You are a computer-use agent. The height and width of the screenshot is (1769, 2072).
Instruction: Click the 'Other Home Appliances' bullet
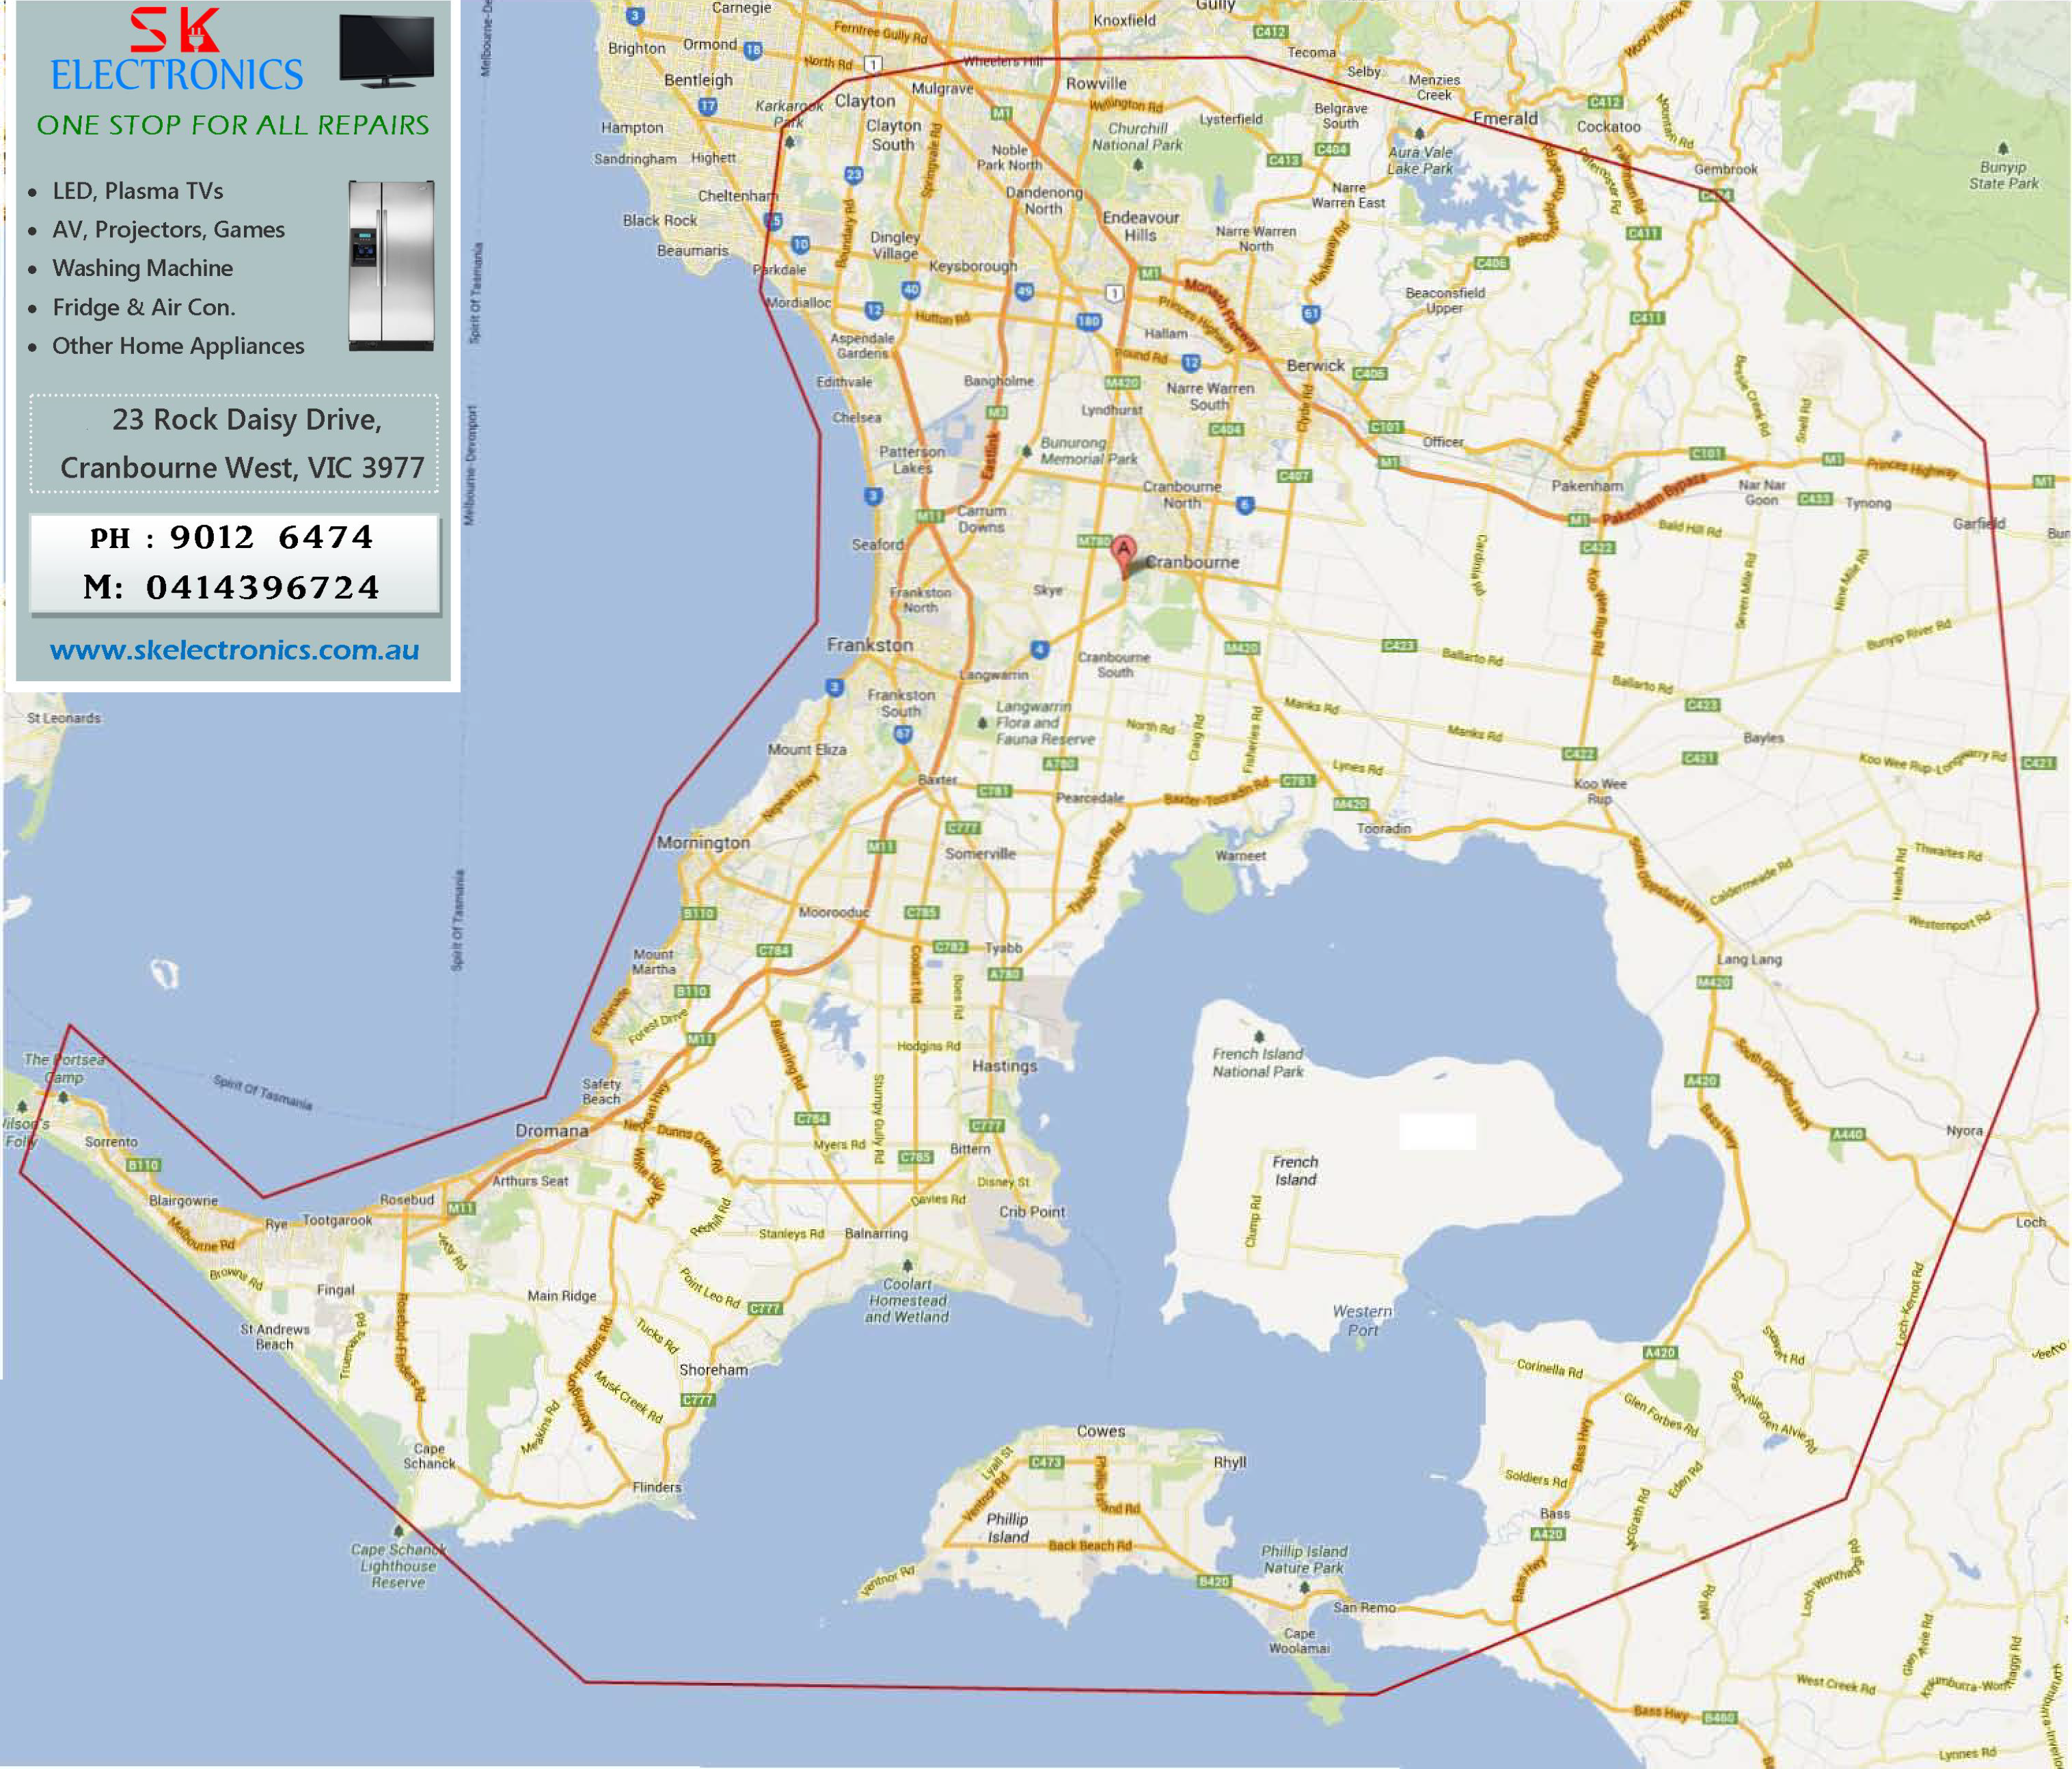coord(178,346)
